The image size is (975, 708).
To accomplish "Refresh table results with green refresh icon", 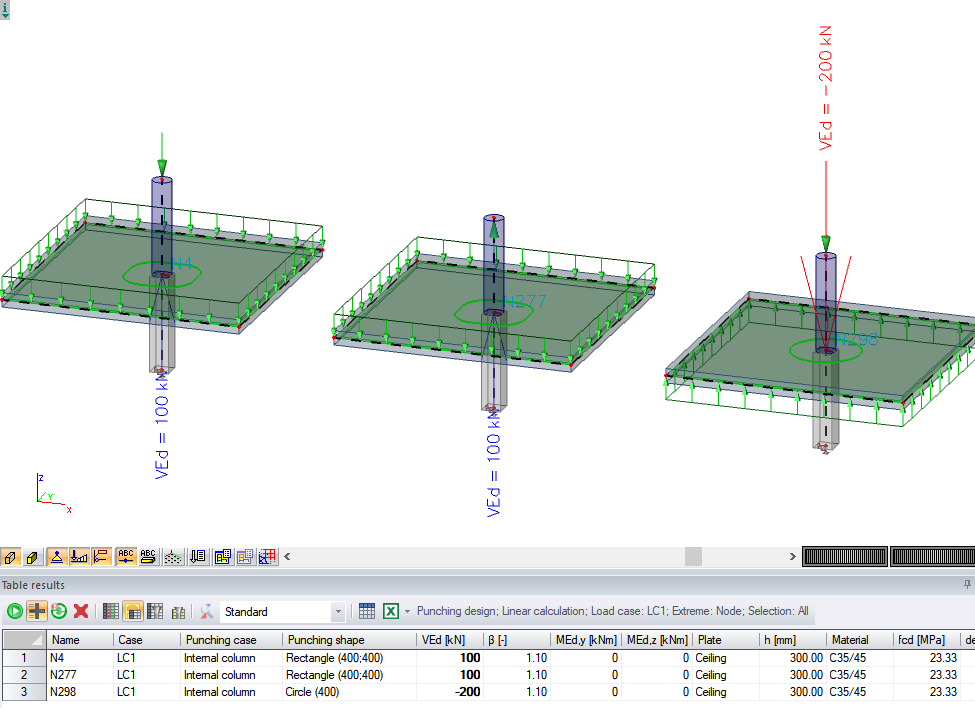I will pyautogui.click(x=57, y=611).
